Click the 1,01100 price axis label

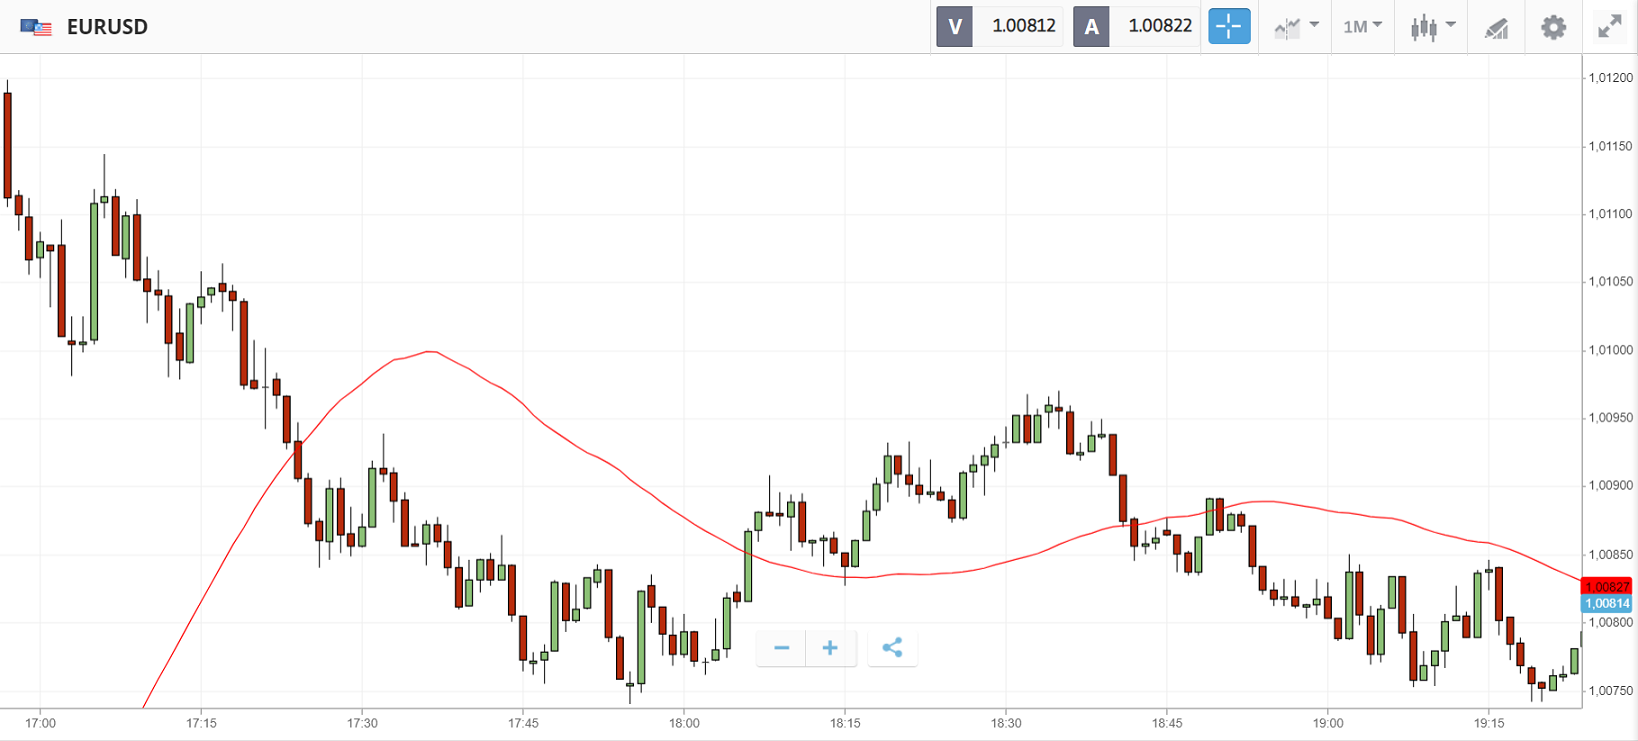pos(1610,214)
